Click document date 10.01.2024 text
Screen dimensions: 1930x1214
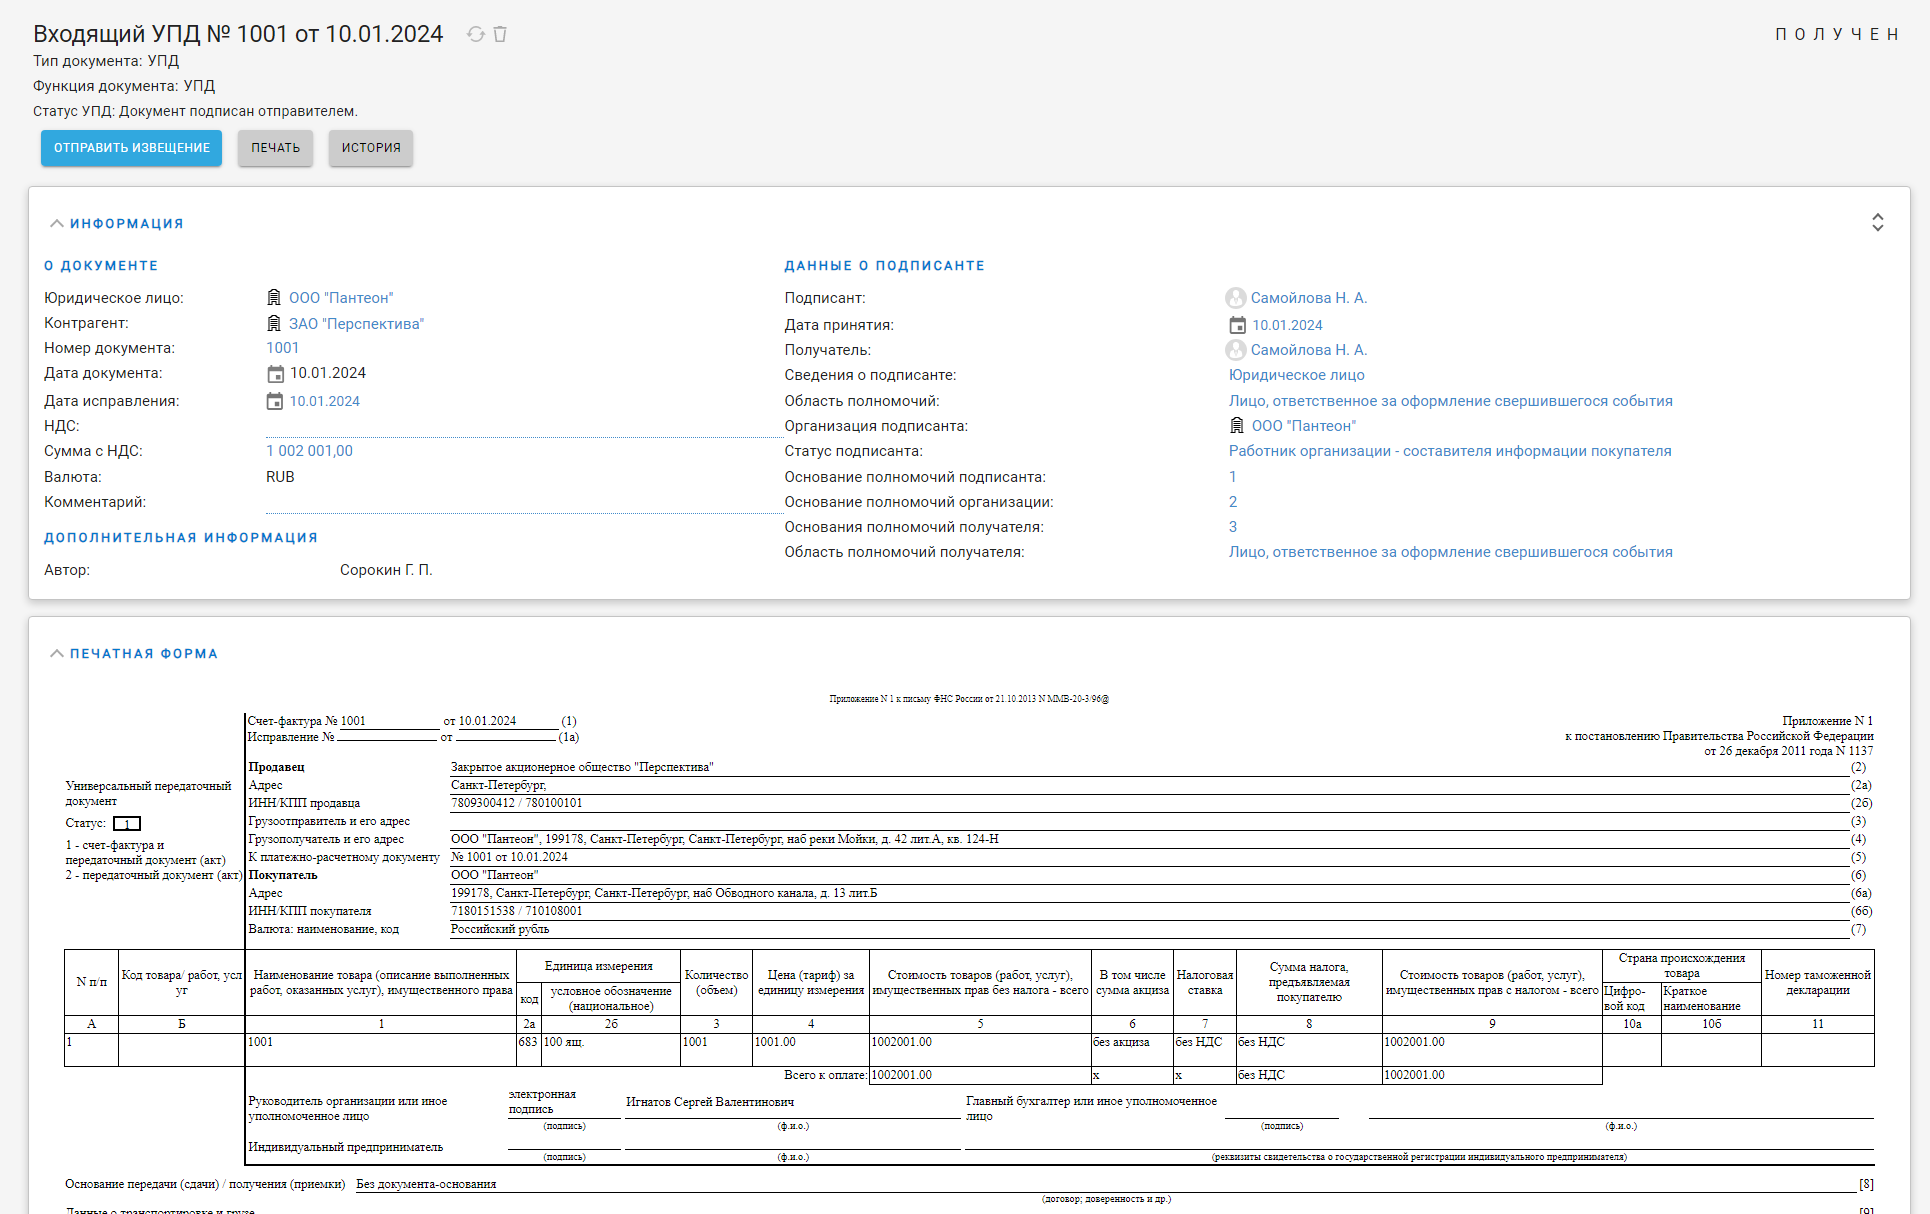pos(328,373)
